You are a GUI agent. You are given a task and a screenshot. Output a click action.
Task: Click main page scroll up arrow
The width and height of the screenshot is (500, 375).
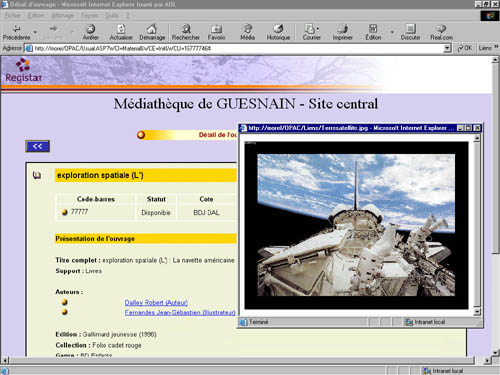495,60
